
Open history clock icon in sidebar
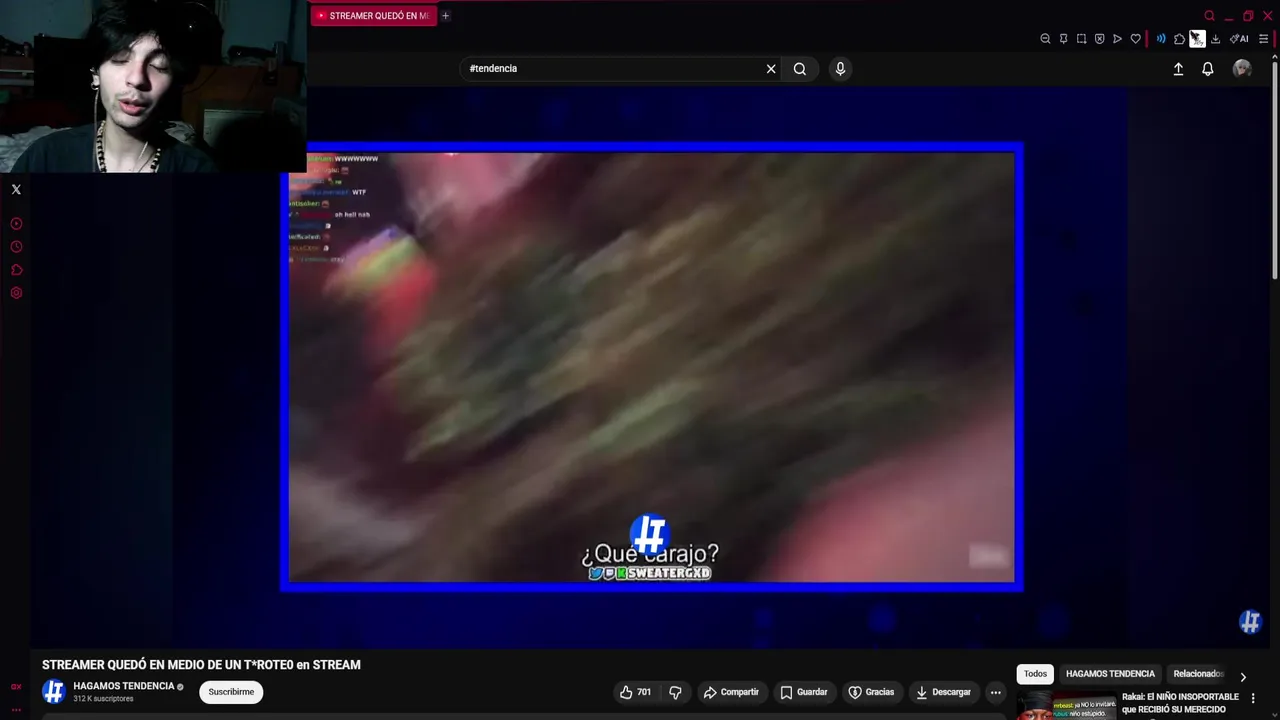pyautogui.click(x=16, y=247)
